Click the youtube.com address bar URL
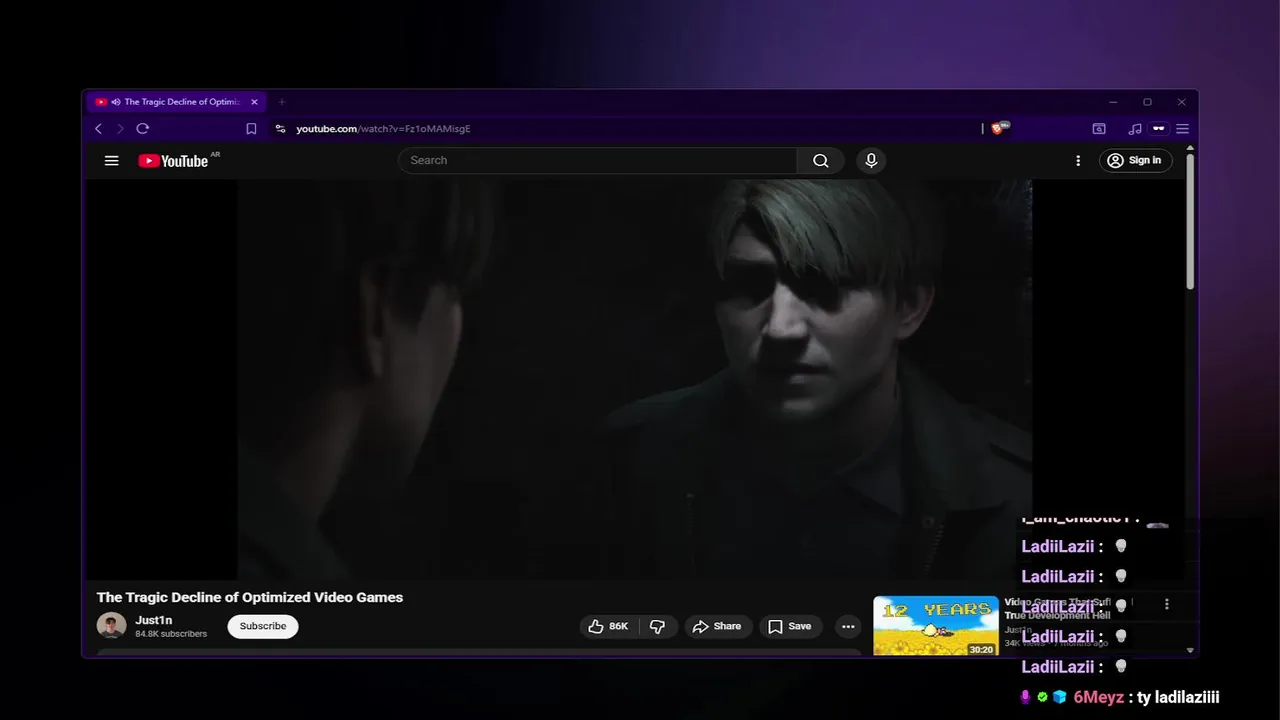Image resolution: width=1280 pixels, height=720 pixels. pyautogui.click(x=383, y=129)
